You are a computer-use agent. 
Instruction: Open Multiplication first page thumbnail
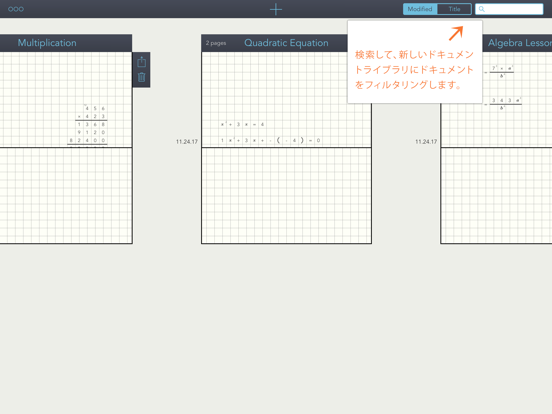point(66,99)
